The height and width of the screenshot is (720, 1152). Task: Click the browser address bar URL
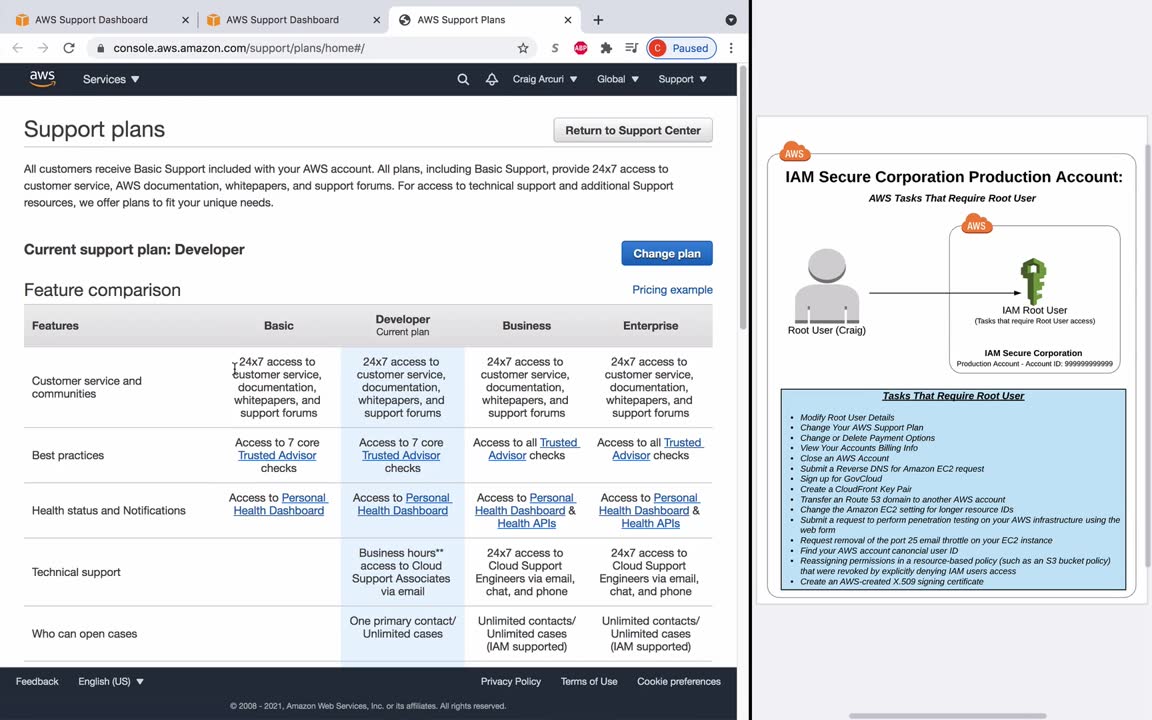pos(239,48)
